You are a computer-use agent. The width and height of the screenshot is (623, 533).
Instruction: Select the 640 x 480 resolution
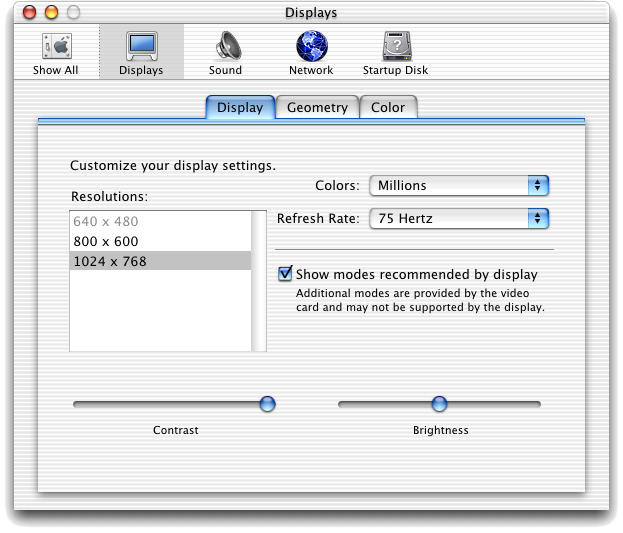pos(160,221)
